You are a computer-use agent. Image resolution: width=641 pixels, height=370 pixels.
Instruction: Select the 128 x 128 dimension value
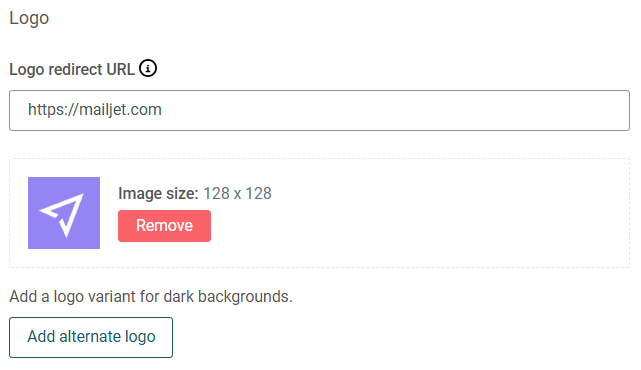click(237, 193)
